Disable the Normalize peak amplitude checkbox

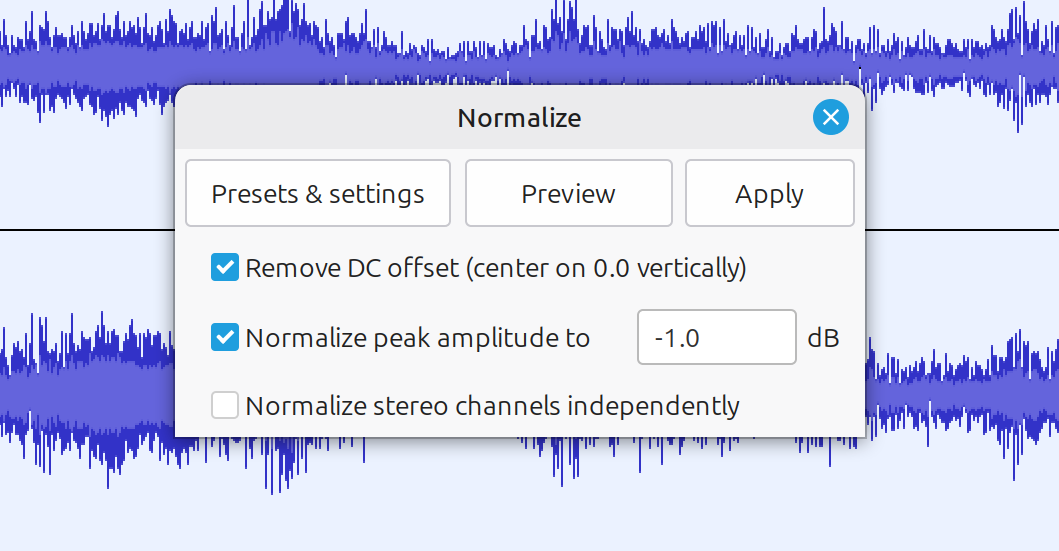tap(225, 338)
